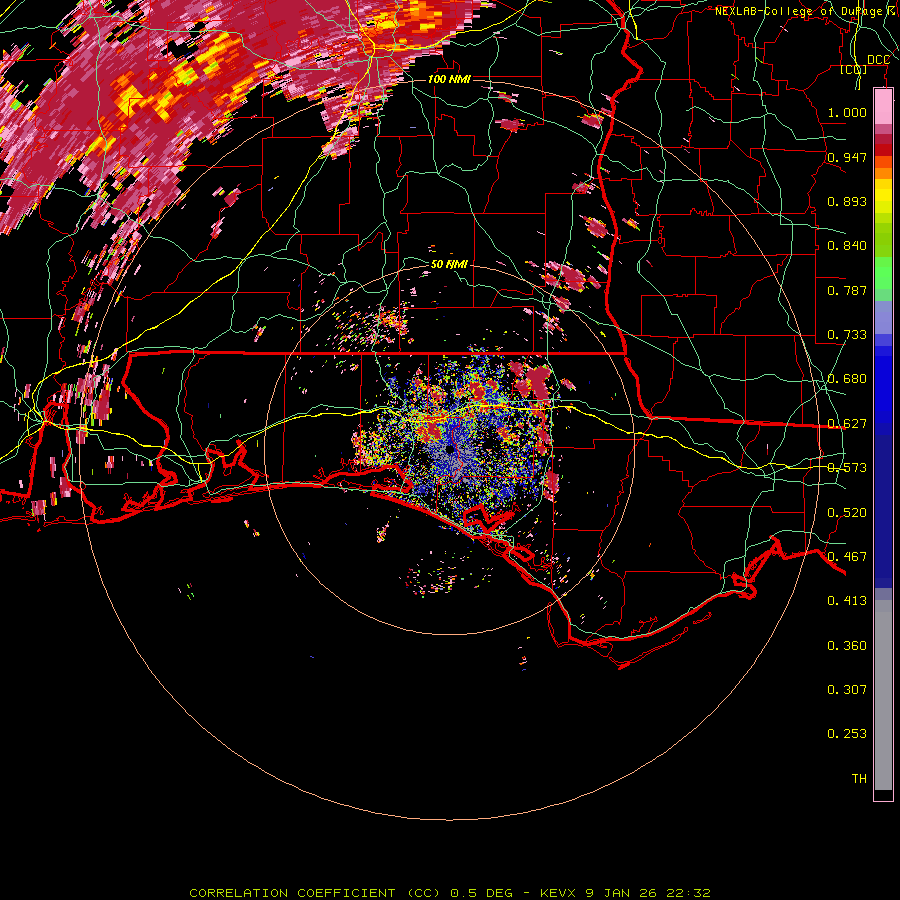Click the 0.413 legend value

[847, 601]
